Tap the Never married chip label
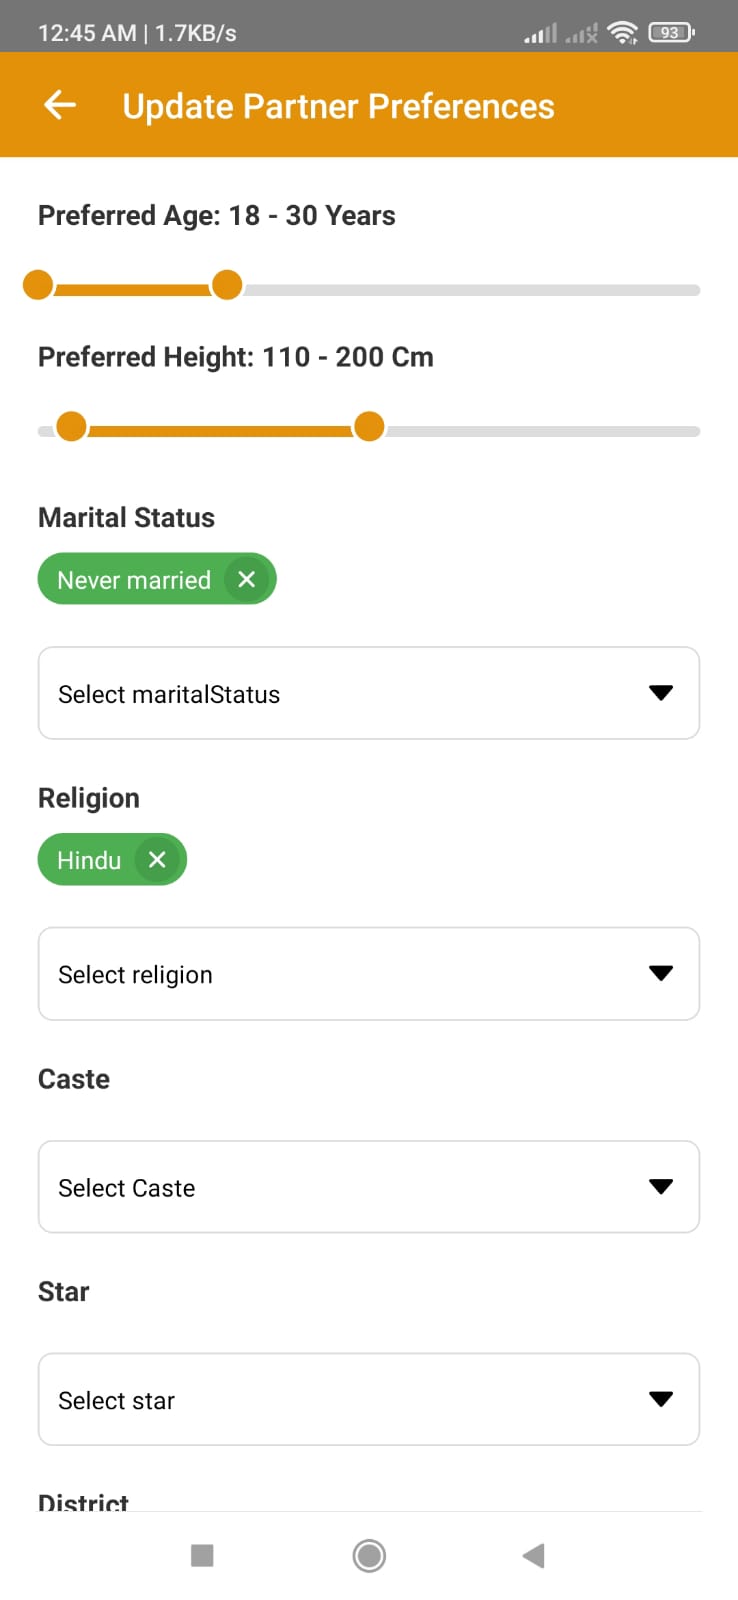The width and height of the screenshot is (738, 1600). click(x=134, y=580)
